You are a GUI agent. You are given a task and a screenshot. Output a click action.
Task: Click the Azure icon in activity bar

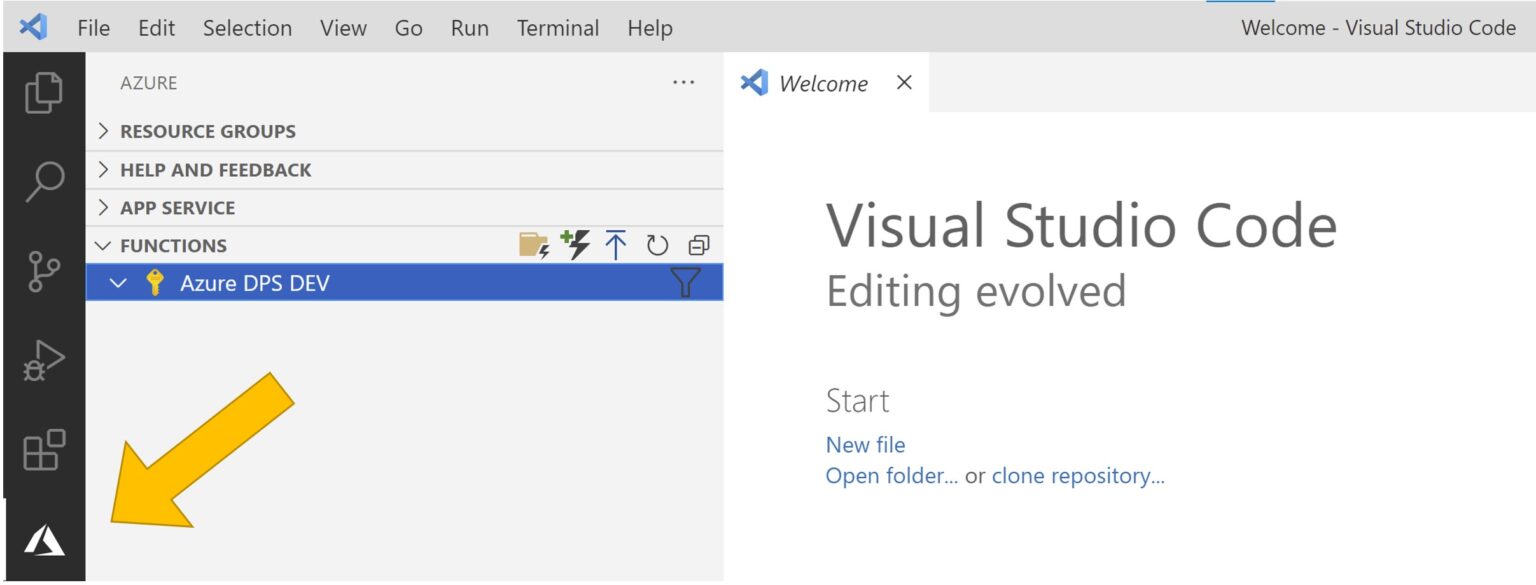(43, 541)
